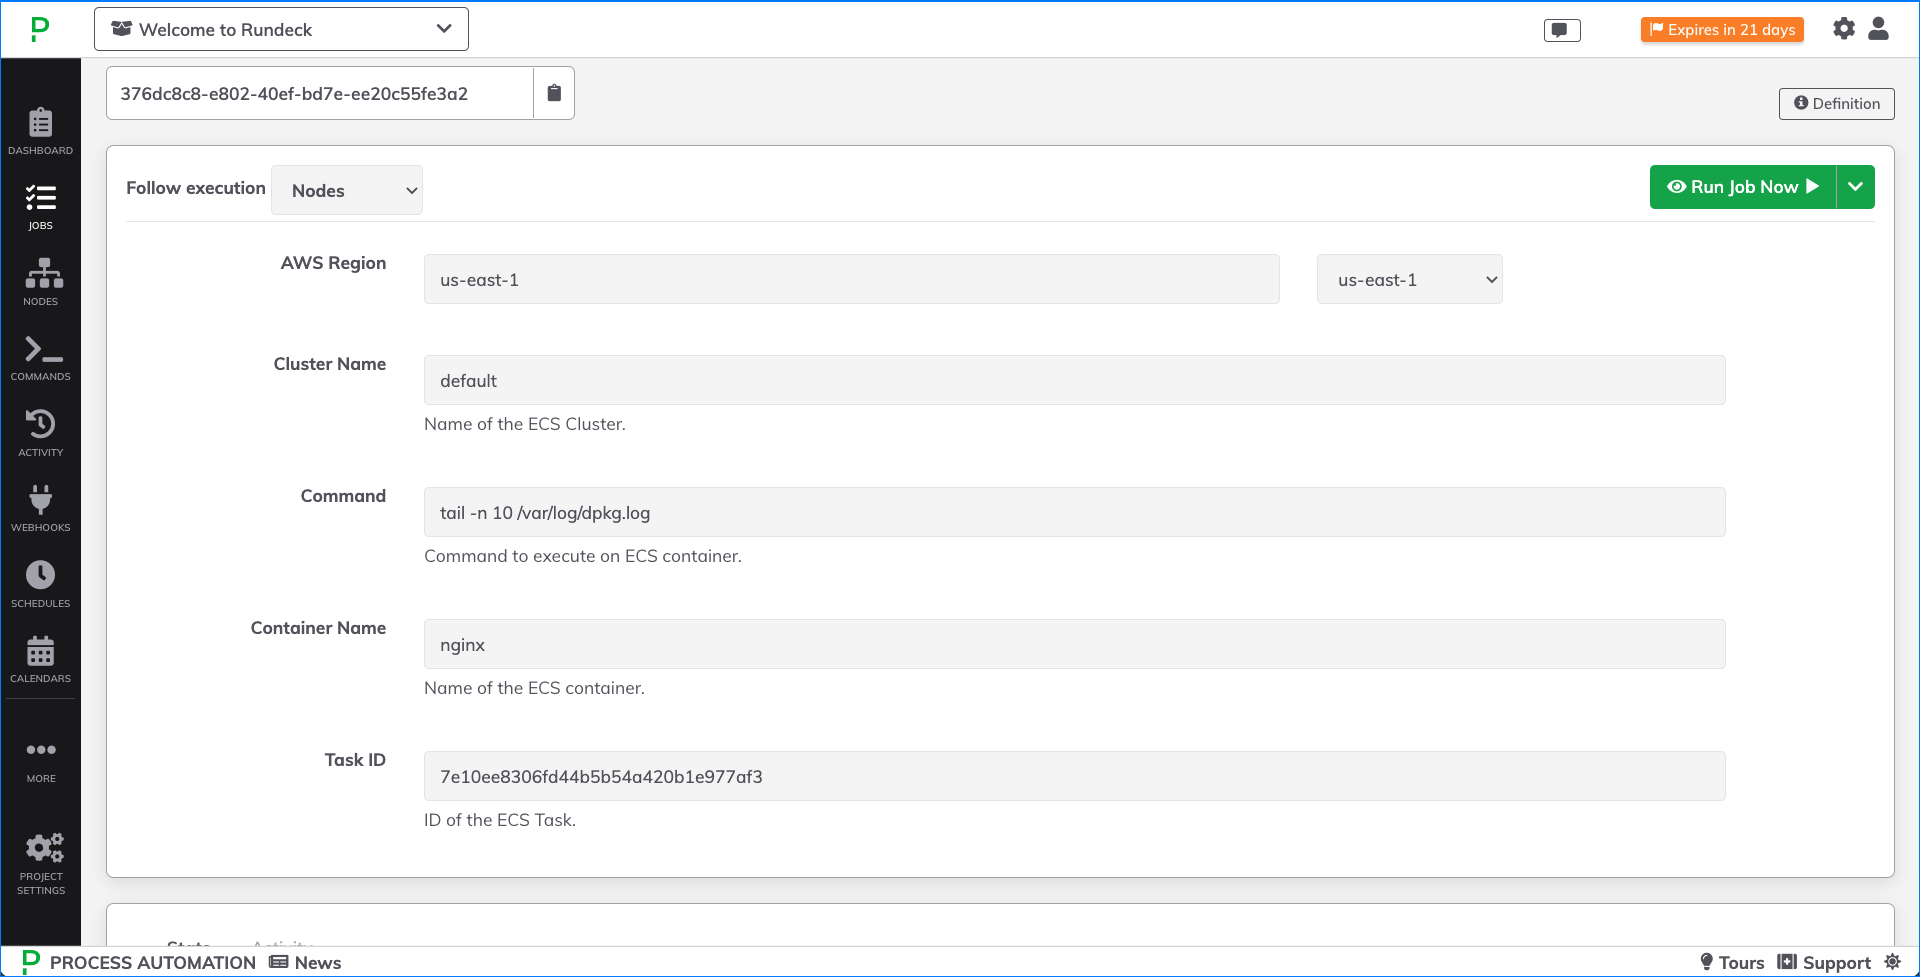Click the 'Follow execution' label
This screenshot has height=977, width=1920.
pos(196,188)
